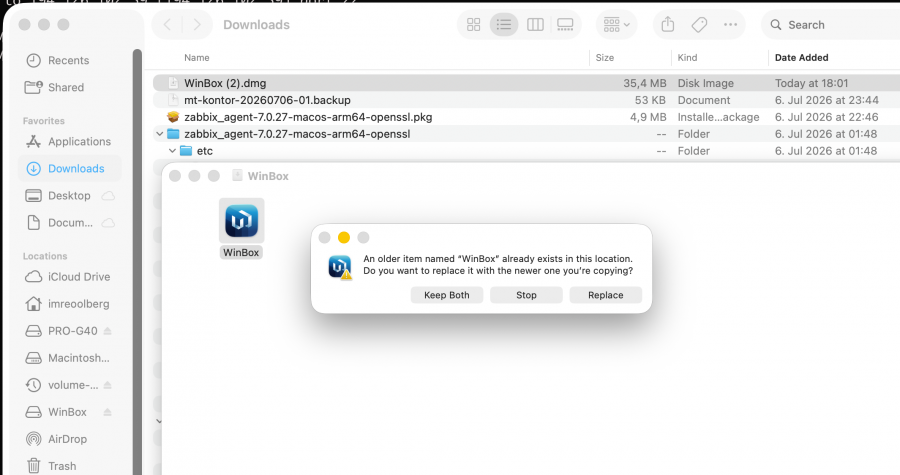Viewport: 900px width, 475px height.
Task: Eject the volume- disk
Action: pos(107,385)
